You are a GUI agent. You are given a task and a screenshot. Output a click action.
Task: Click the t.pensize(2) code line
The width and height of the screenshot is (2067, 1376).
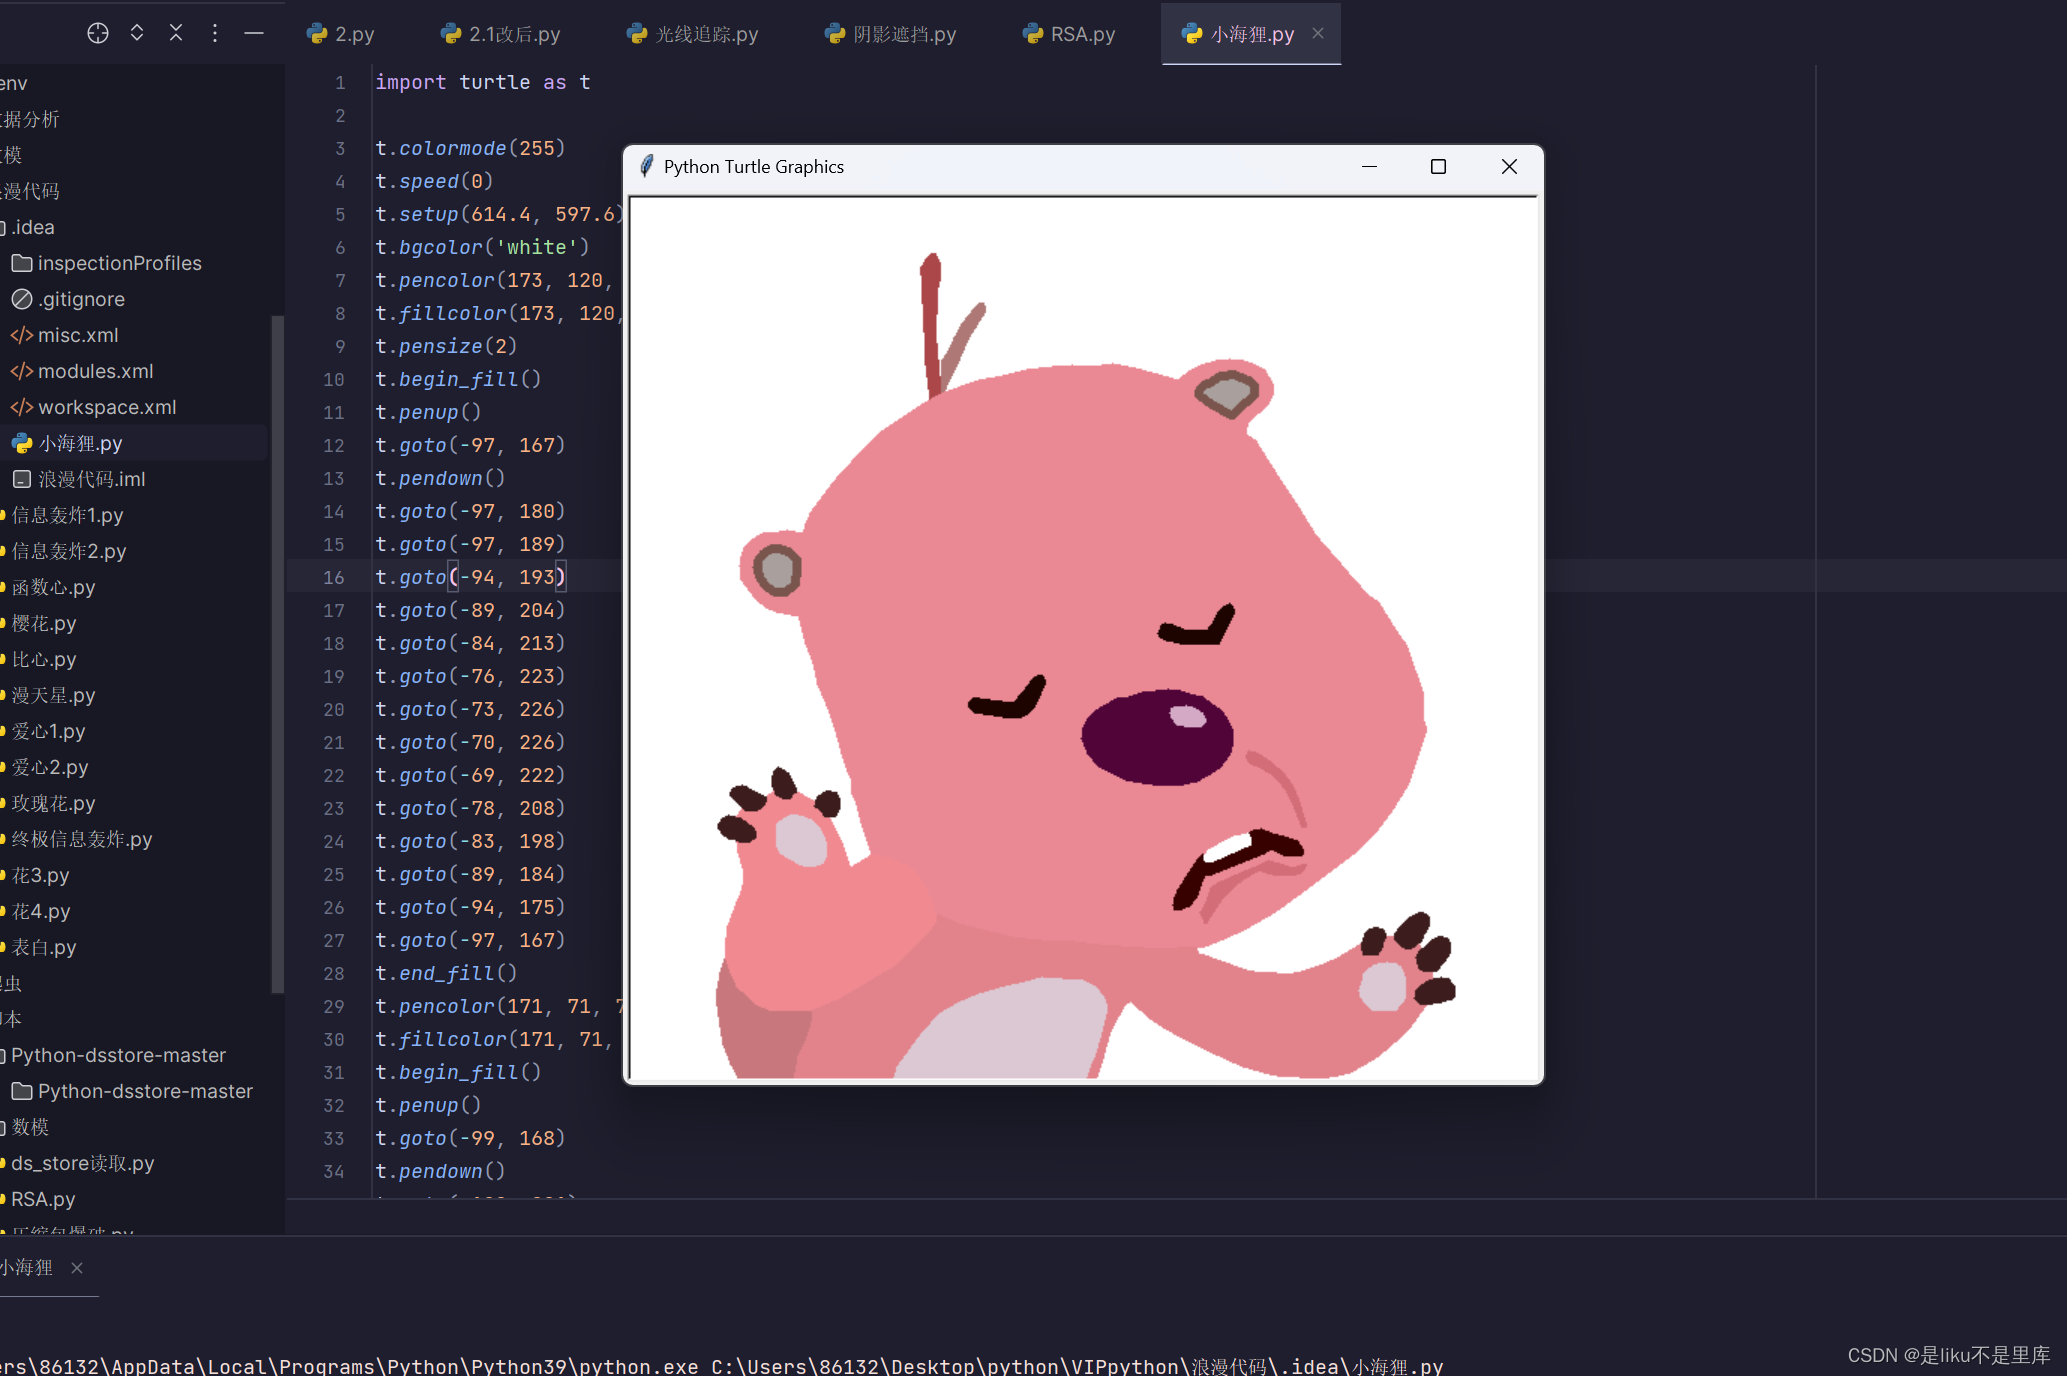pyautogui.click(x=446, y=346)
